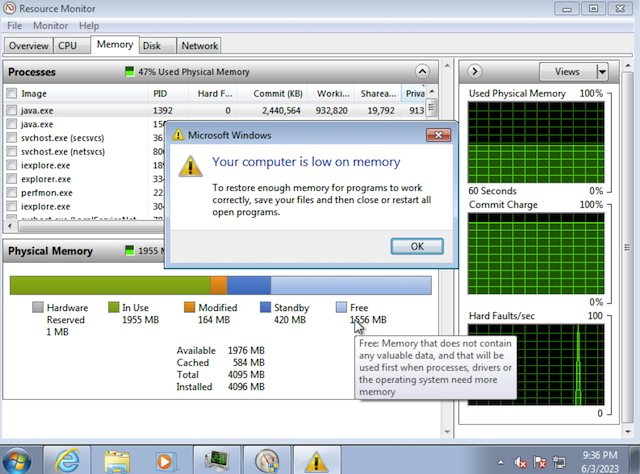Viewport: 640px width, 474px height.
Task: Click the Views button
Action: [x=567, y=72]
